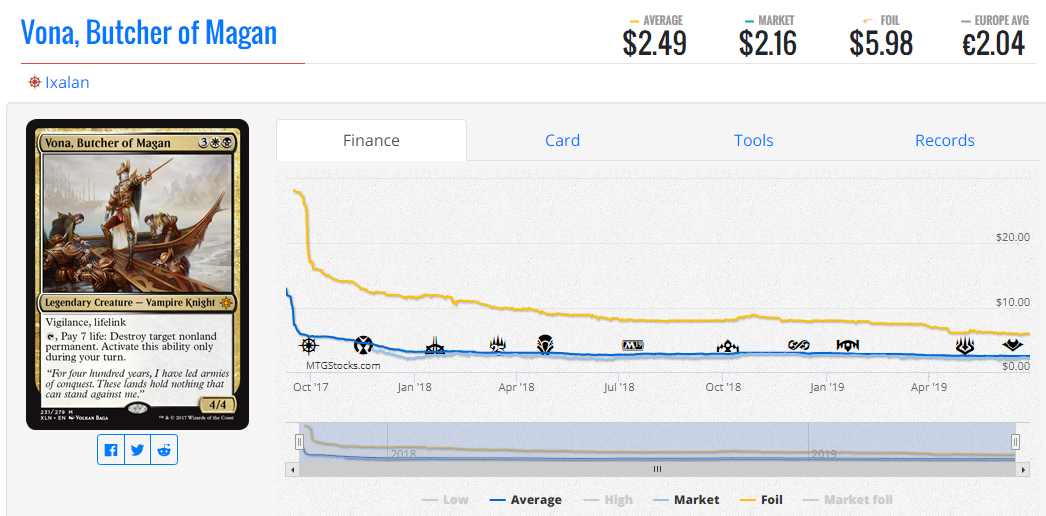Click the Masters 25 set marker on chart
This screenshot has width=1046, height=516.
click(x=498, y=345)
